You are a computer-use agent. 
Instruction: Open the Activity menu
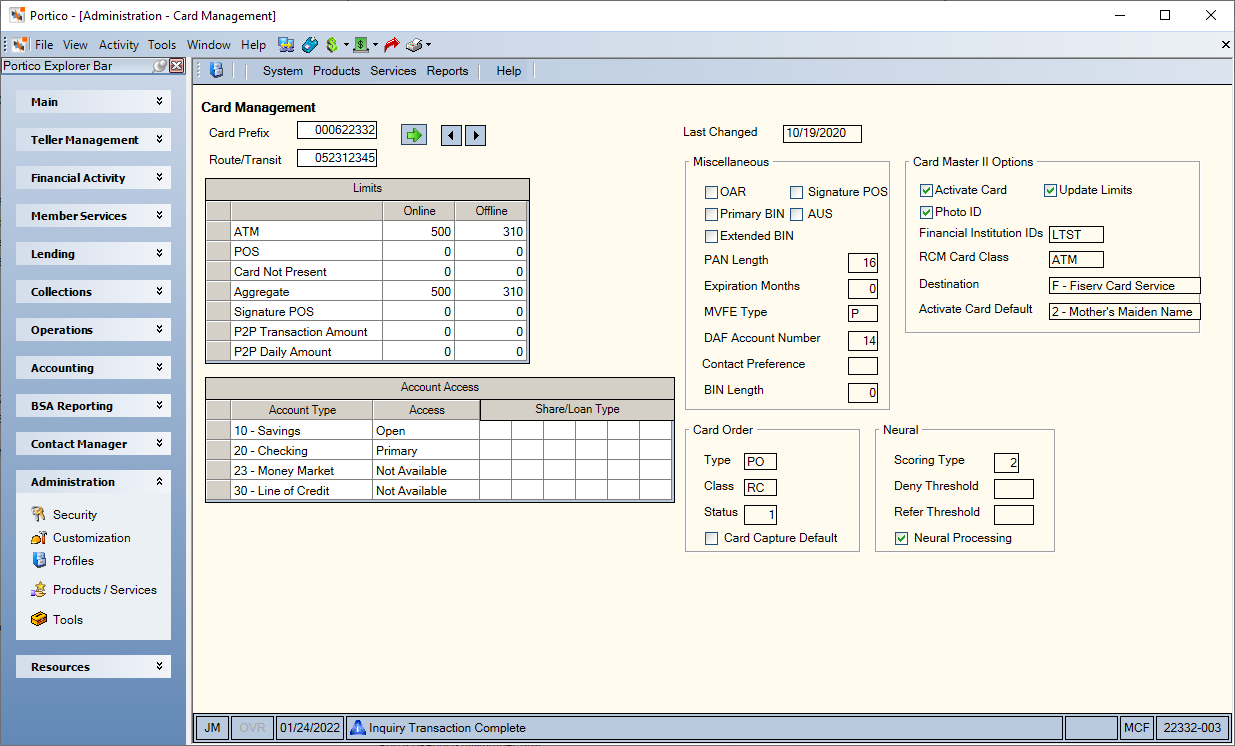(118, 44)
